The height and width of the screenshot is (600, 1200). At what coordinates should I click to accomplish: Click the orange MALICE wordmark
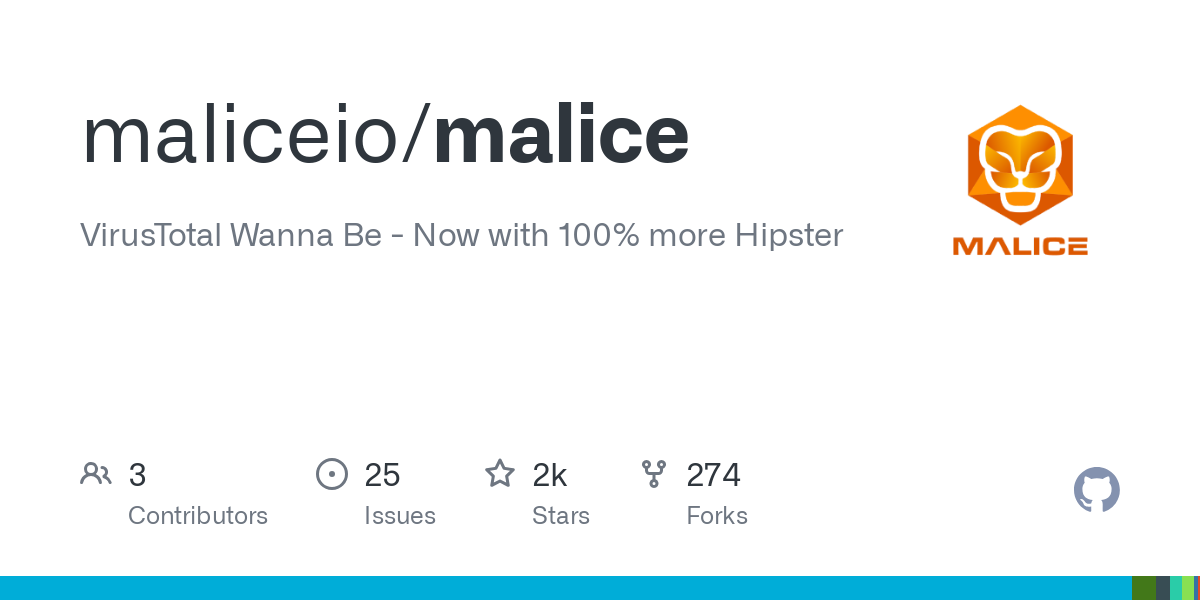click(1019, 246)
